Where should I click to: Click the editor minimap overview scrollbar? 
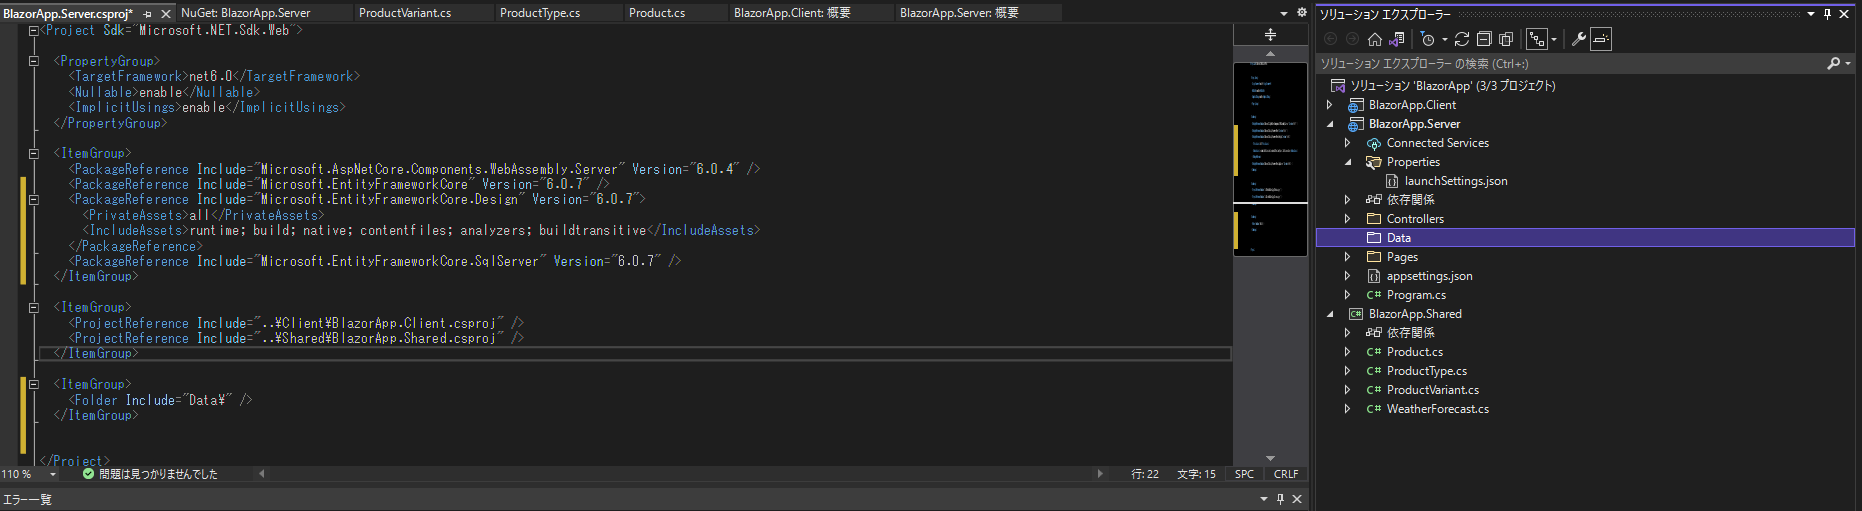(1270, 160)
